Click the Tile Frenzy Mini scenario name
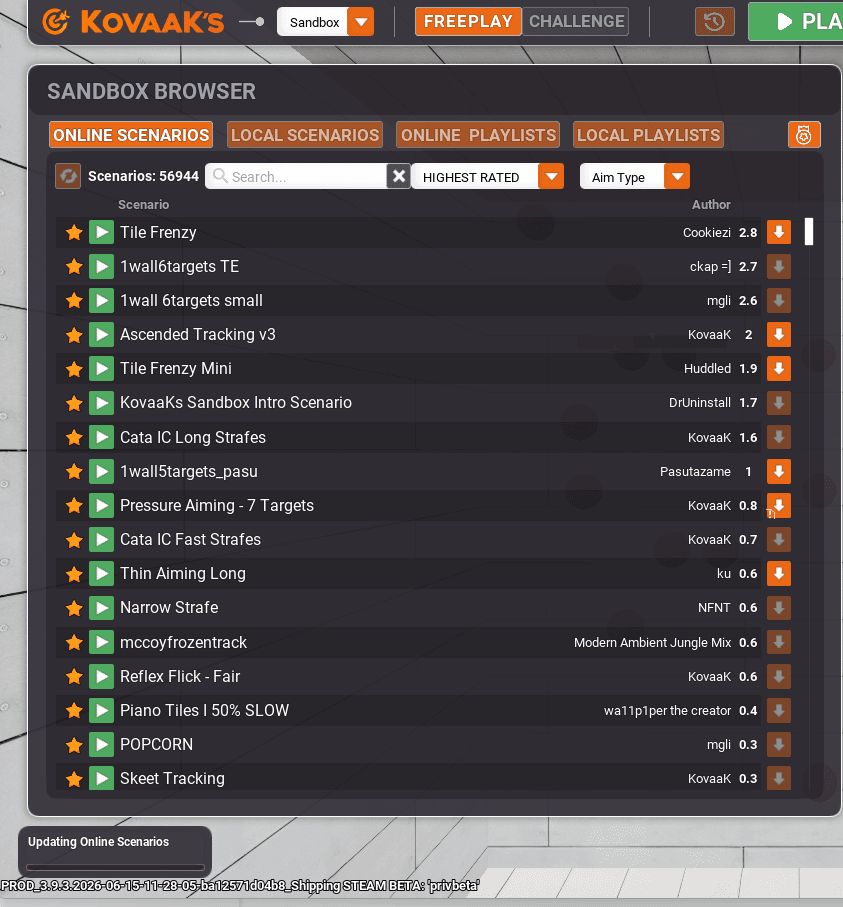The height and width of the screenshot is (907, 843). pos(176,368)
